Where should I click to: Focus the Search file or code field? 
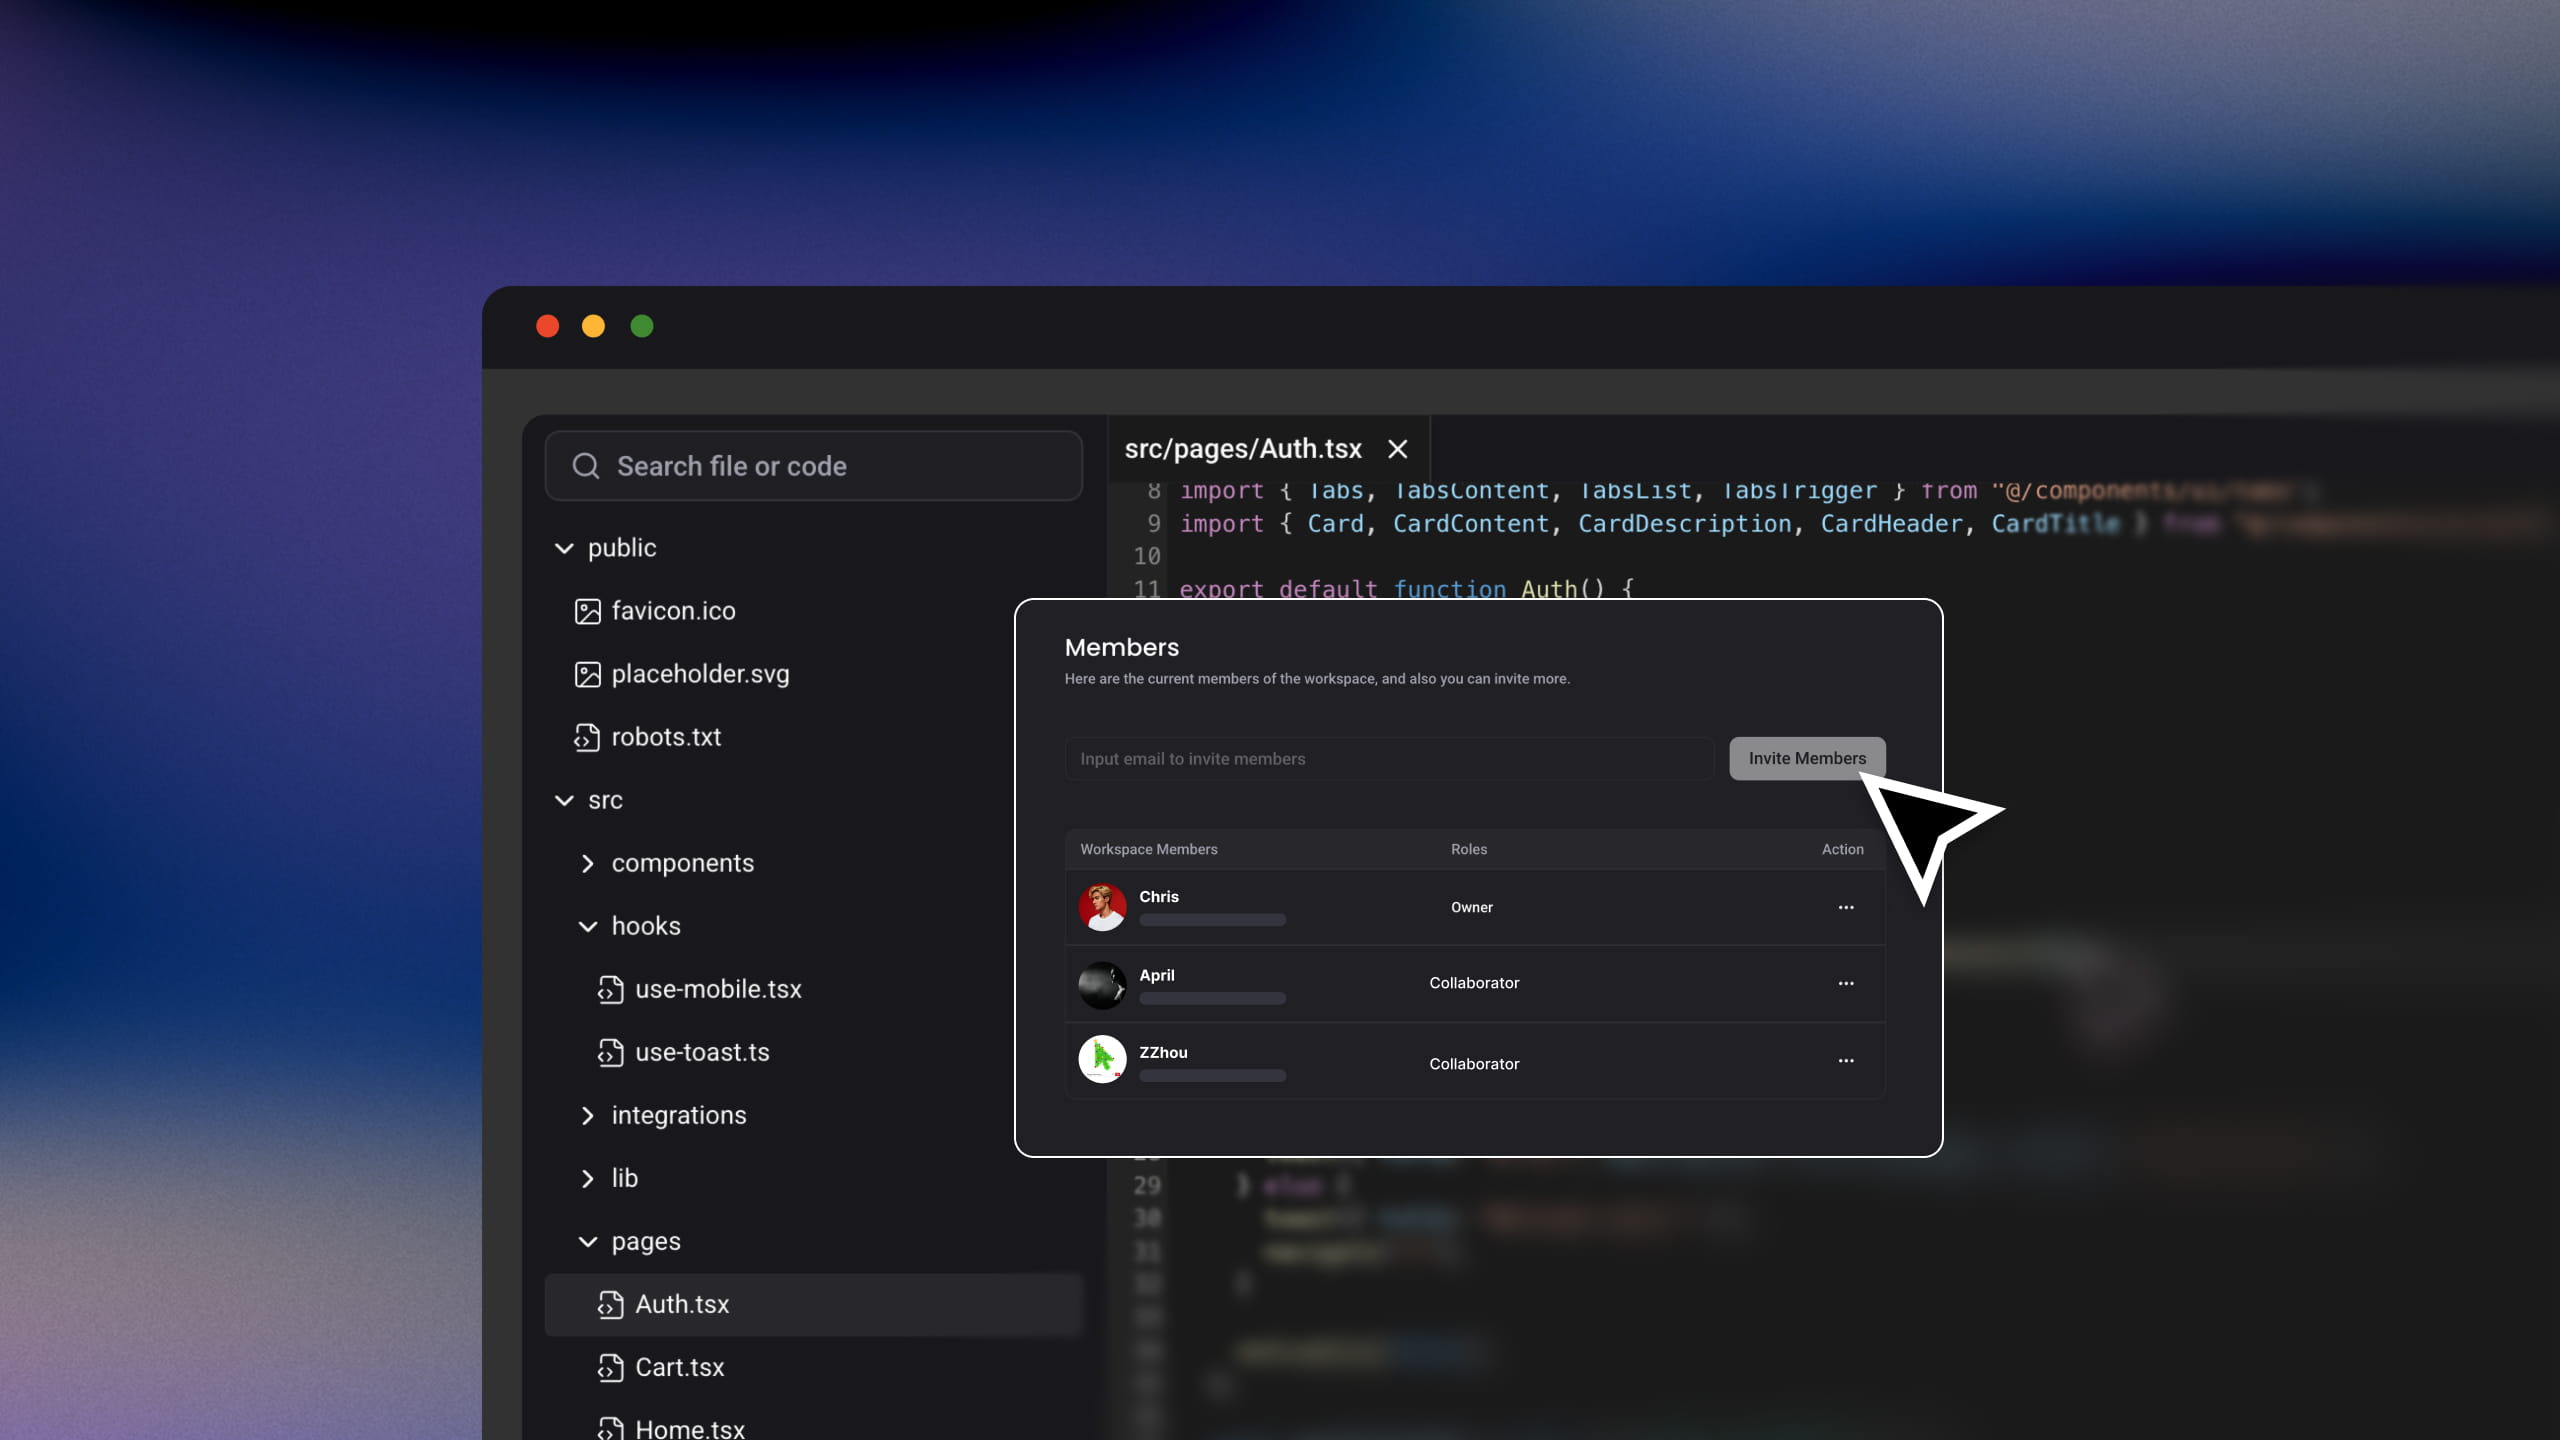[813, 466]
